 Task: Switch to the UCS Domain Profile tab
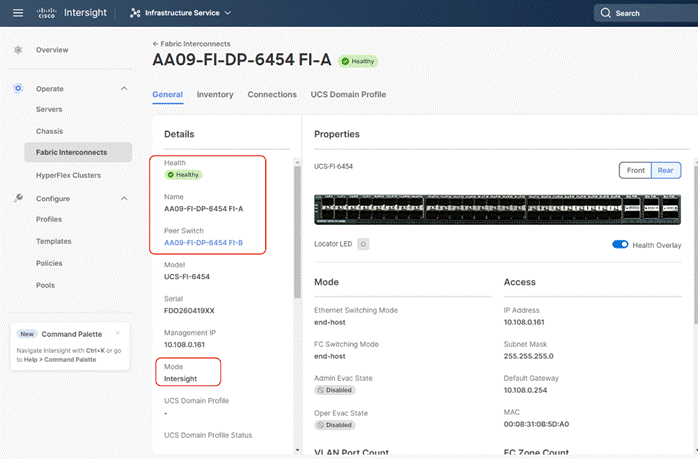[x=348, y=94]
